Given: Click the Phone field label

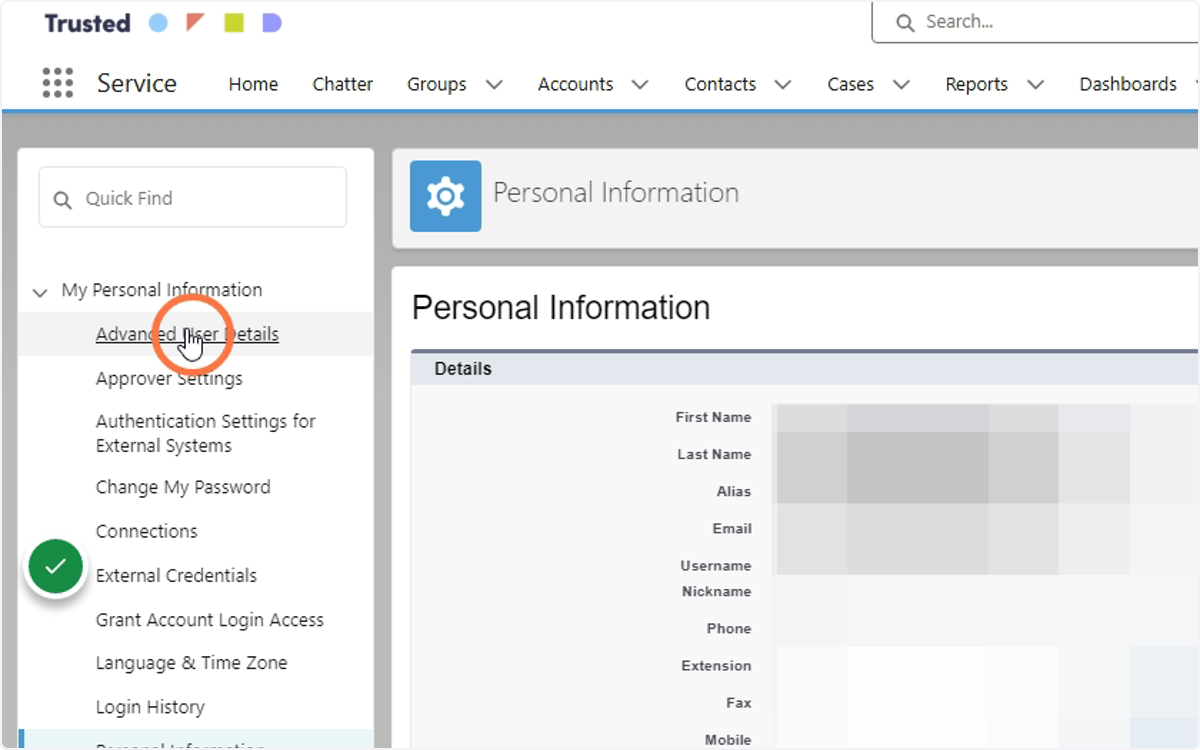Looking at the screenshot, I should pos(729,628).
